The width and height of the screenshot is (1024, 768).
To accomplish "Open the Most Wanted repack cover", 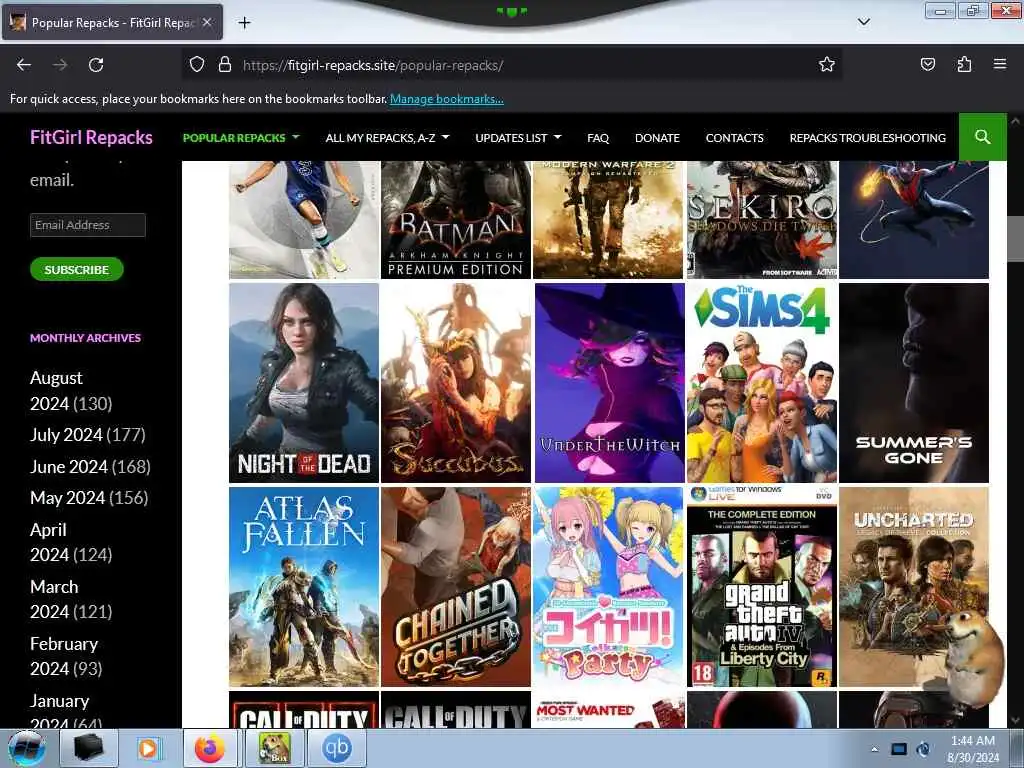I will click(609, 710).
